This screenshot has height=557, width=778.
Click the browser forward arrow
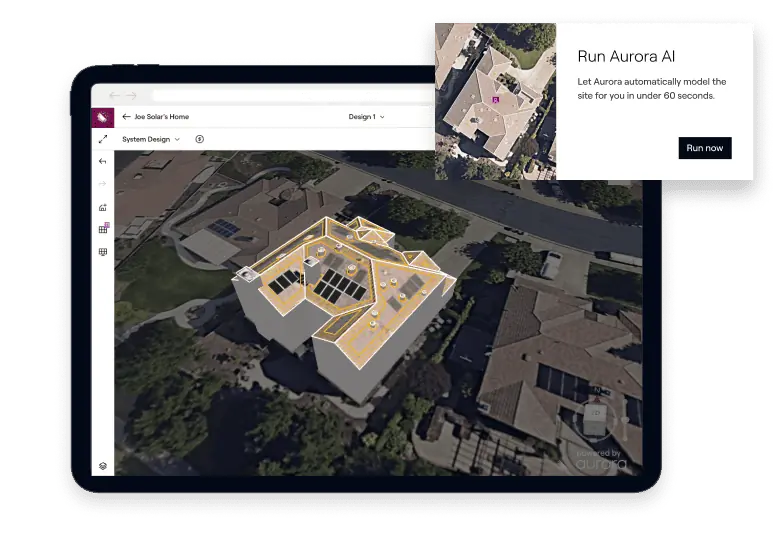(x=130, y=95)
